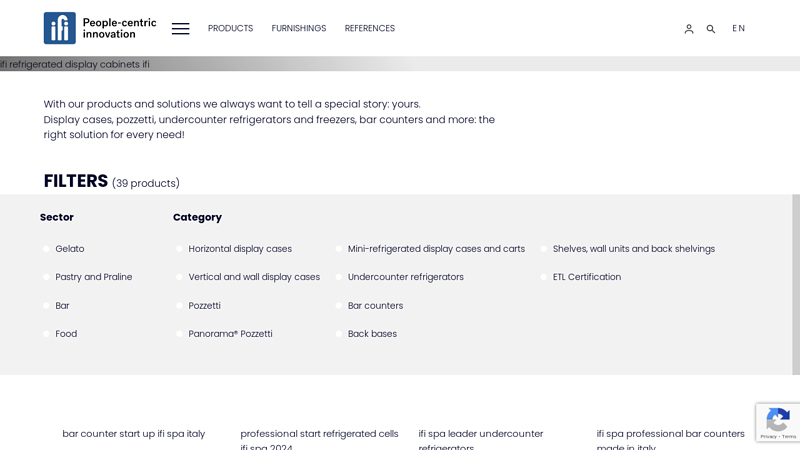This screenshot has height=450, width=800.
Task: Open bar counter start up ifi spa italy
Action: tap(134, 434)
